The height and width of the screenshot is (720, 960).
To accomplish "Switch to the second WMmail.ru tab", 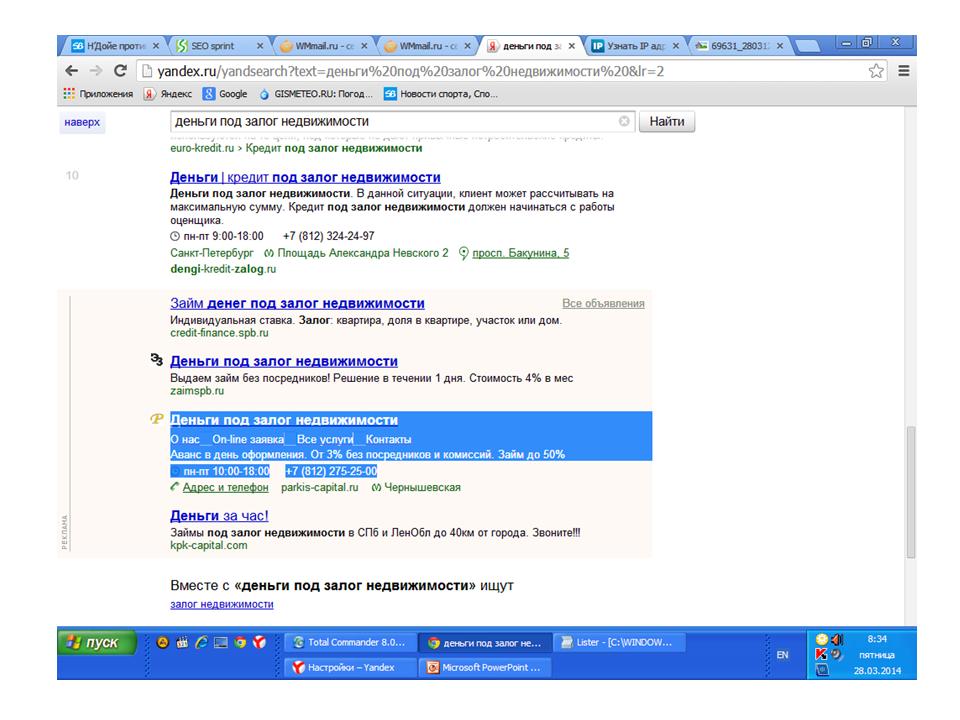I will 426,46.
